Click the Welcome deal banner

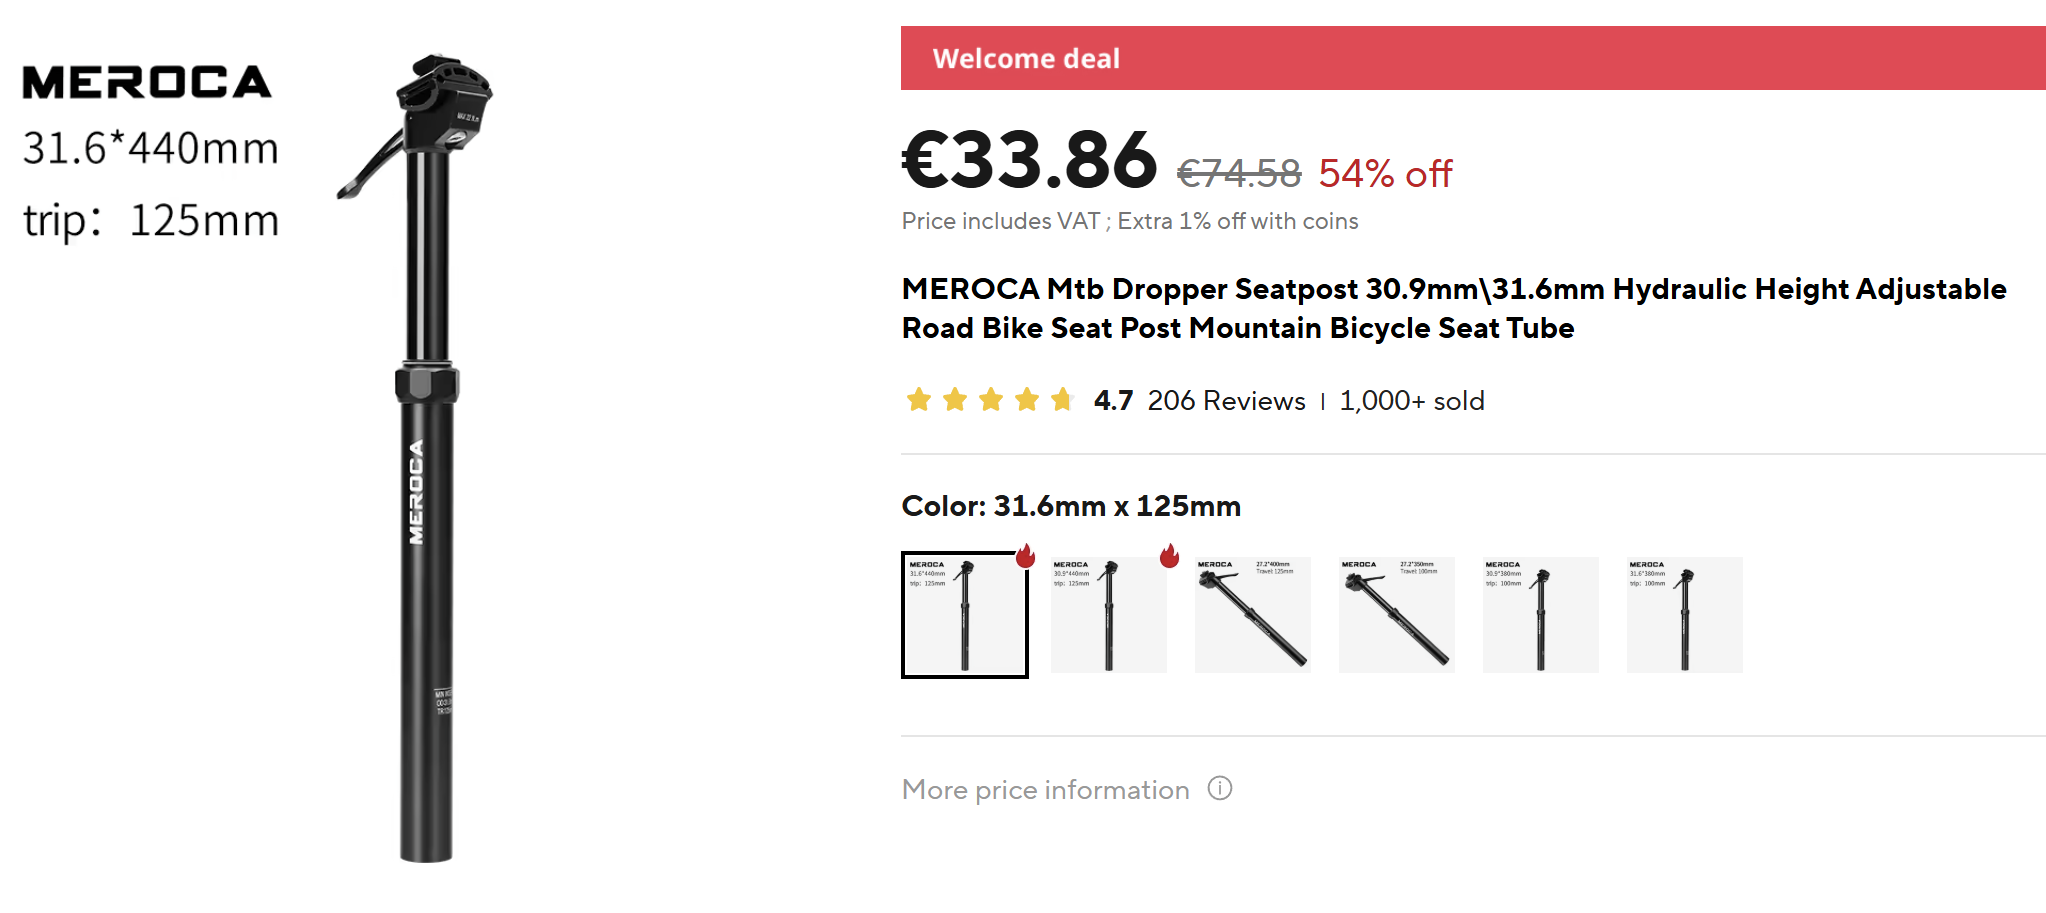point(1473,58)
